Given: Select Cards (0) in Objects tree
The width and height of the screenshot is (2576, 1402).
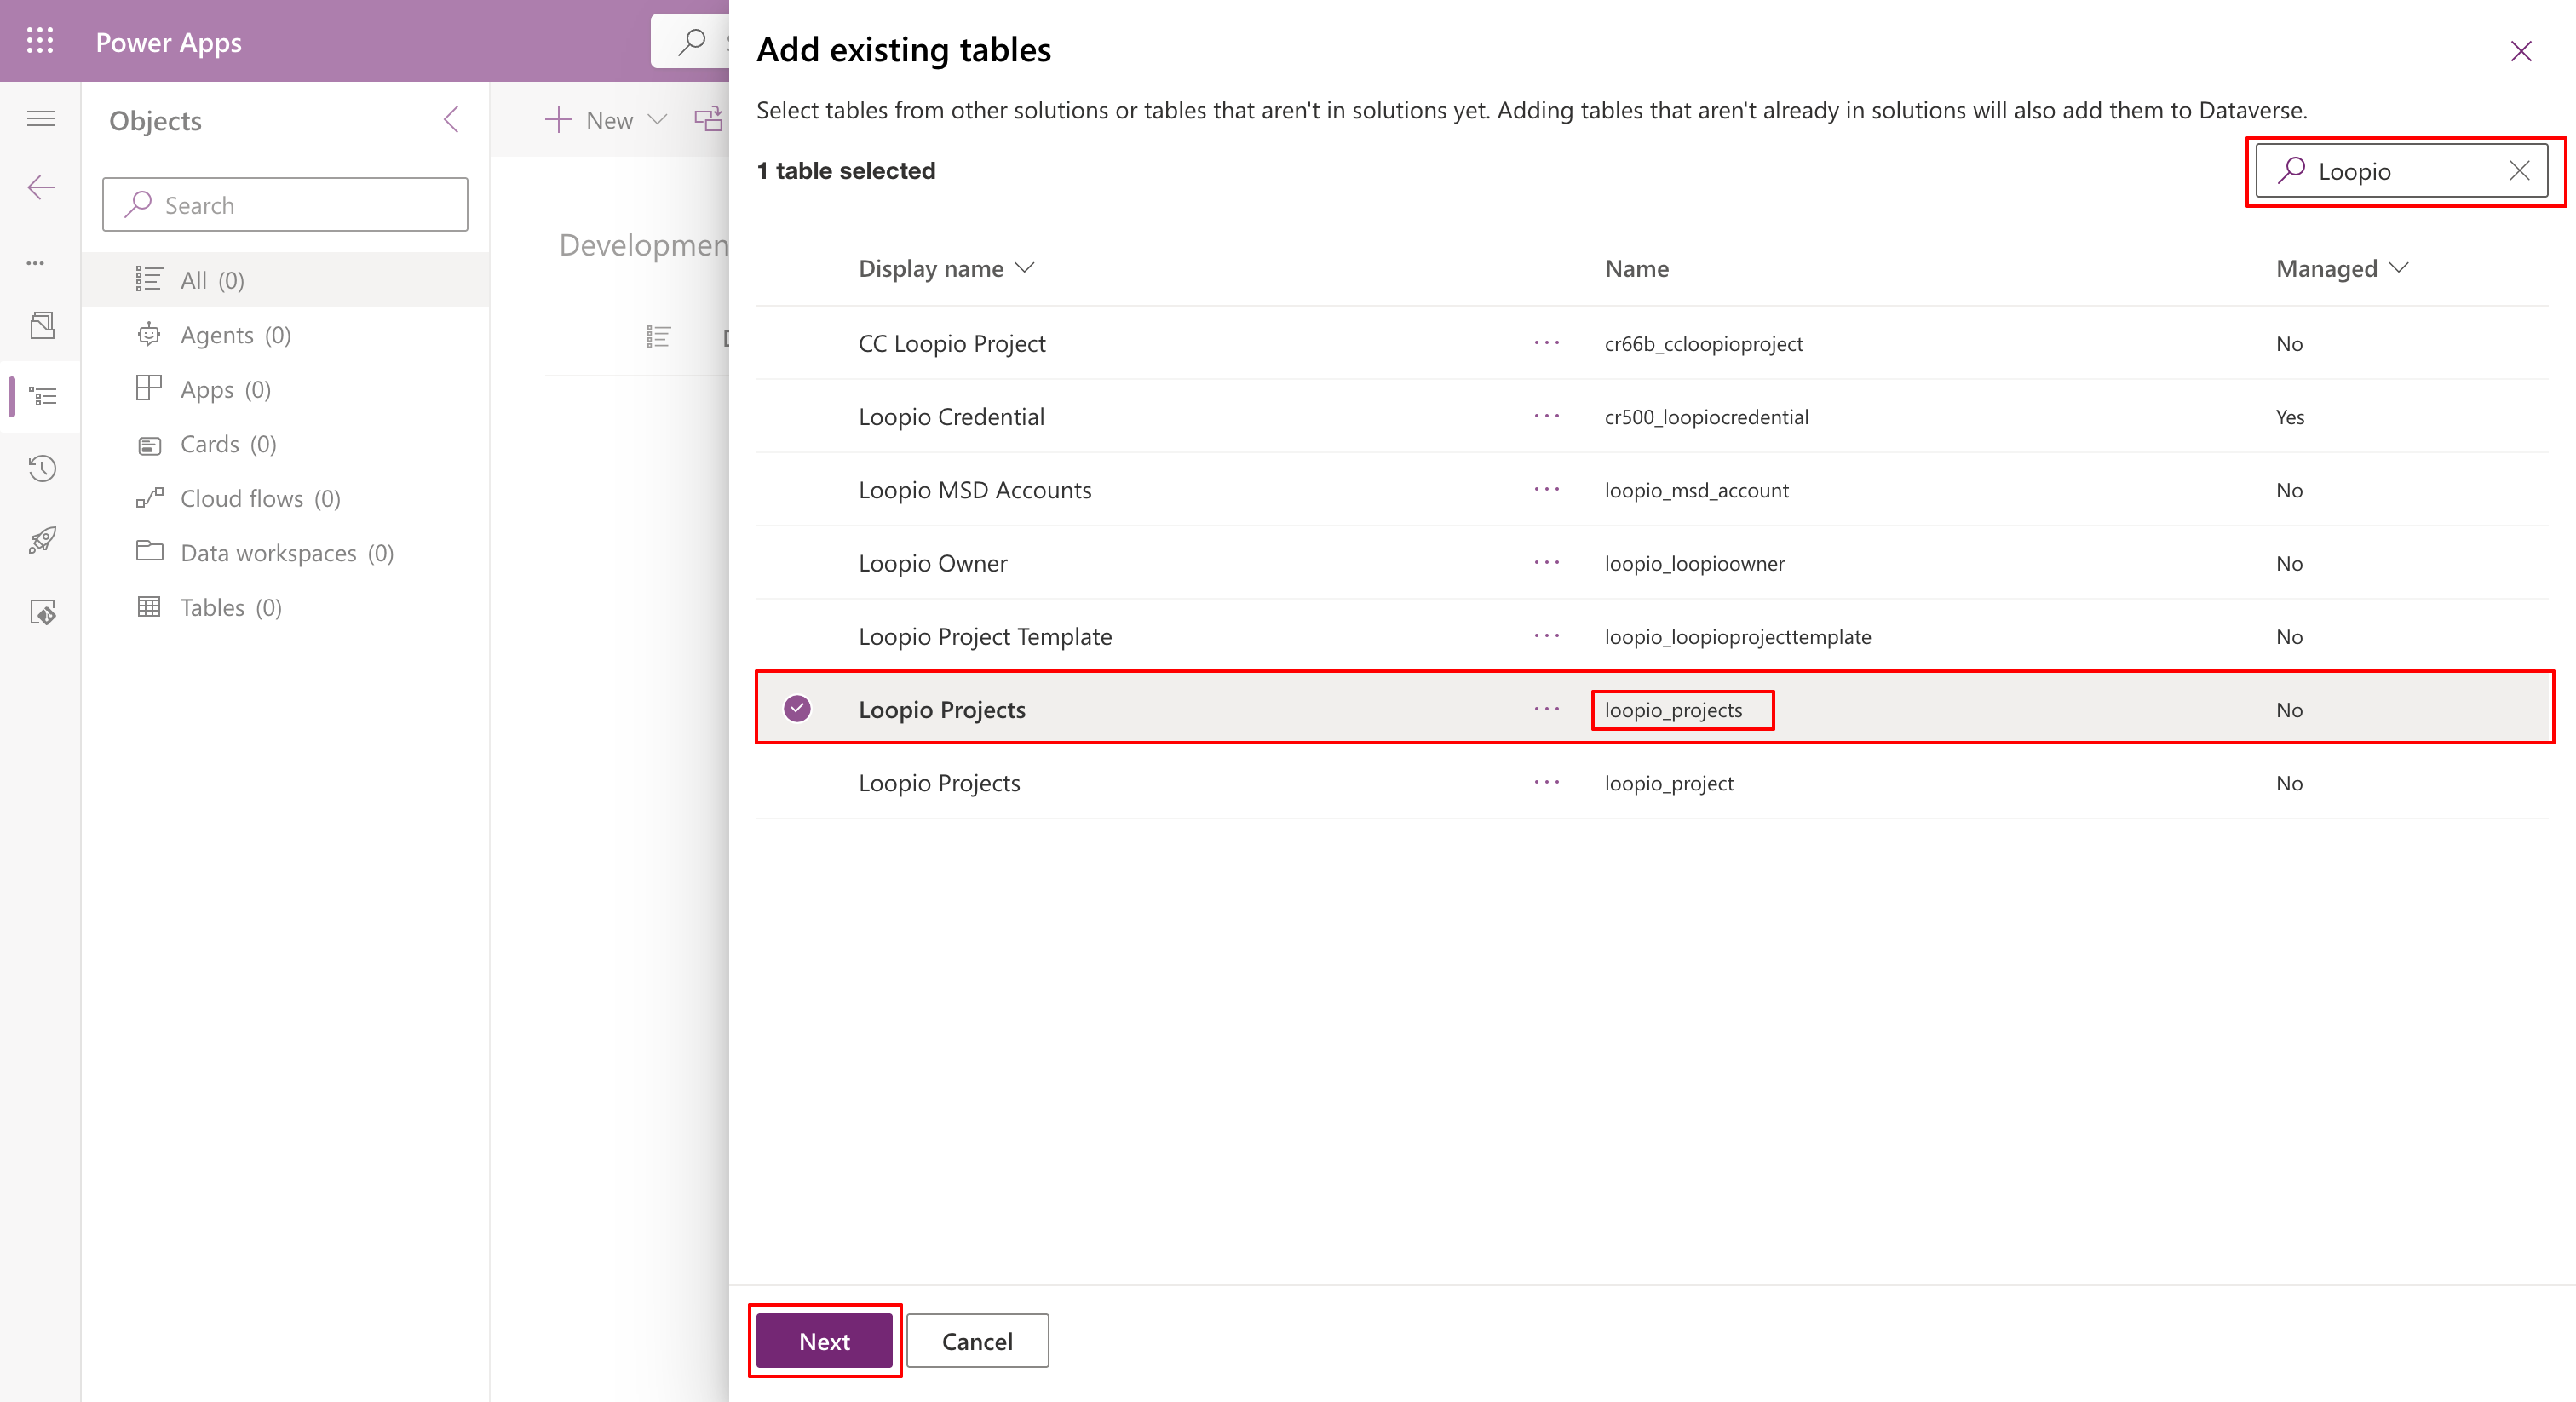Looking at the screenshot, I should pyautogui.click(x=287, y=444).
